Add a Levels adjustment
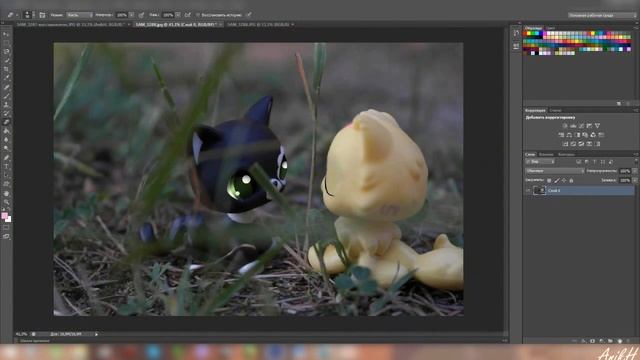The width and height of the screenshot is (640, 360). coord(573,126)
